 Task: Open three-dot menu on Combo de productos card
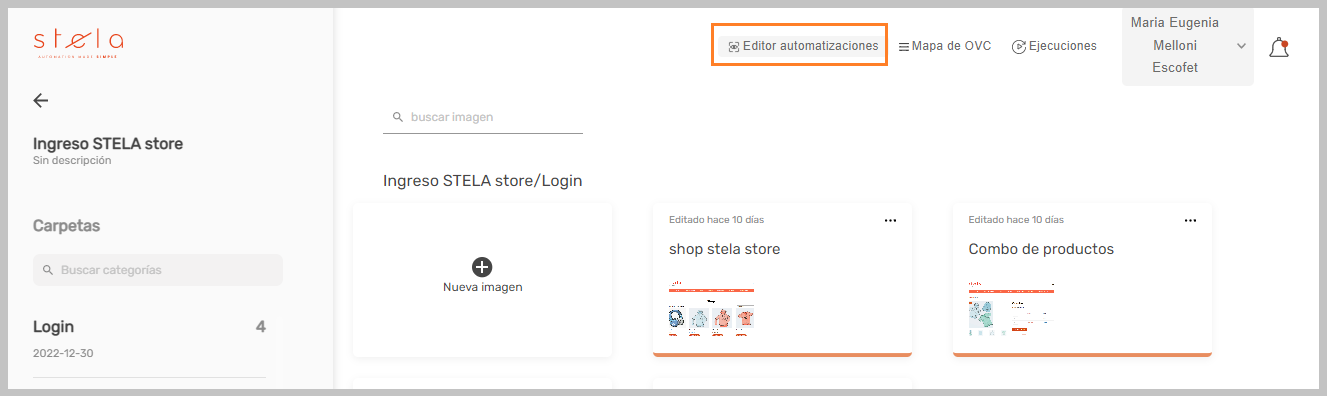[x=1190, y=220]
